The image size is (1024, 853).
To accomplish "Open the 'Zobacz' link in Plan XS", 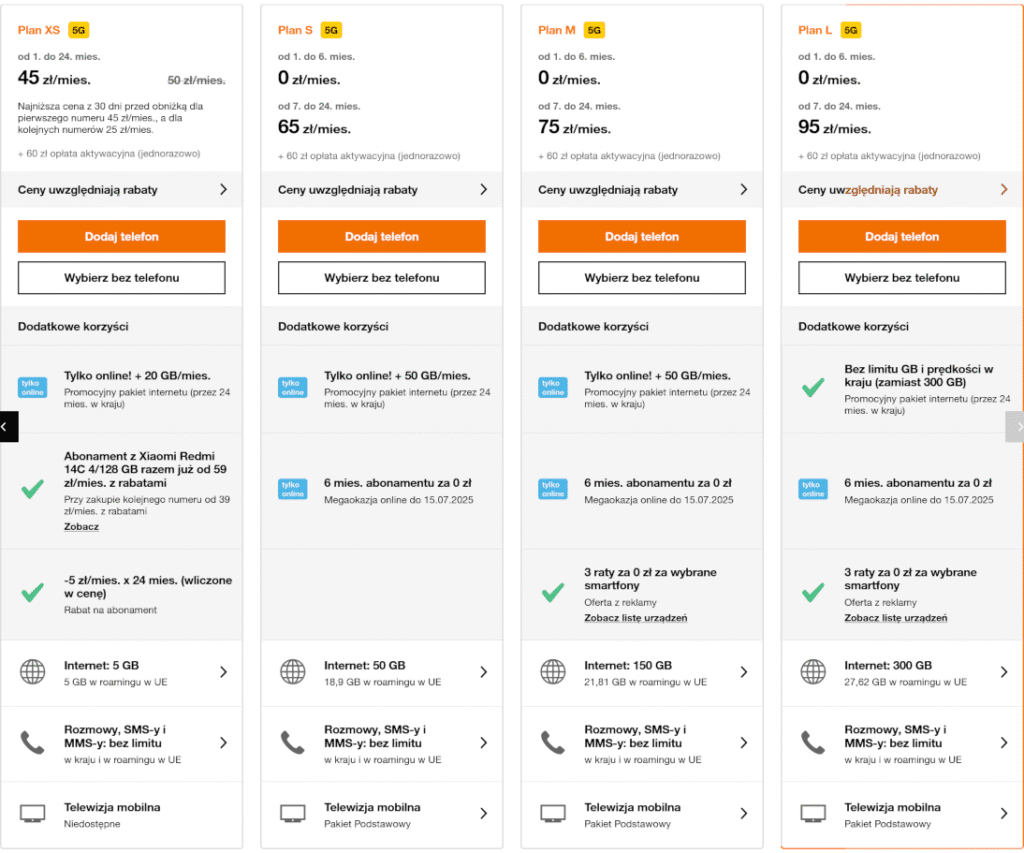I will (82, 526).
